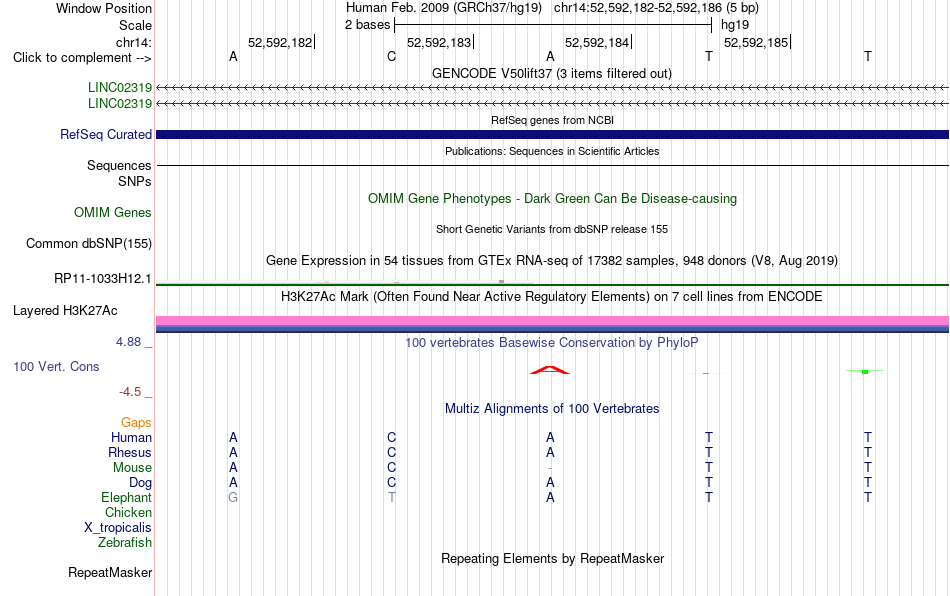Image resolution: width=950 pixels, height=596 pixels.
Task: Select the Chicken alignment row label
Action: [x=128, y=512]
